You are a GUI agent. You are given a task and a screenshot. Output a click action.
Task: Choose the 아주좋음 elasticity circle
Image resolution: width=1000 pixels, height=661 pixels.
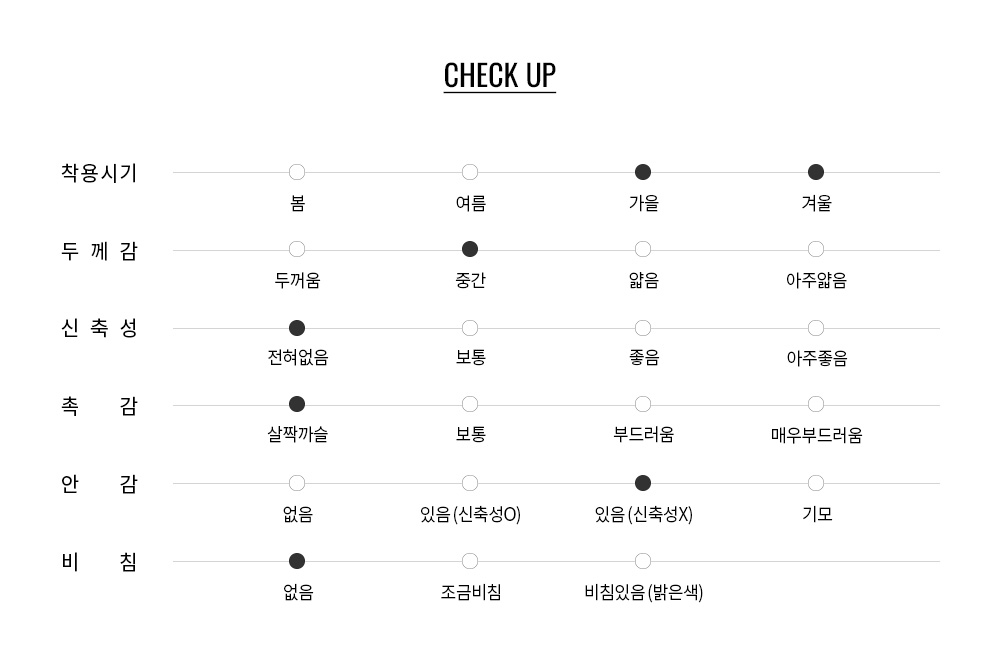pyautogui.click(x=816, y=328)
